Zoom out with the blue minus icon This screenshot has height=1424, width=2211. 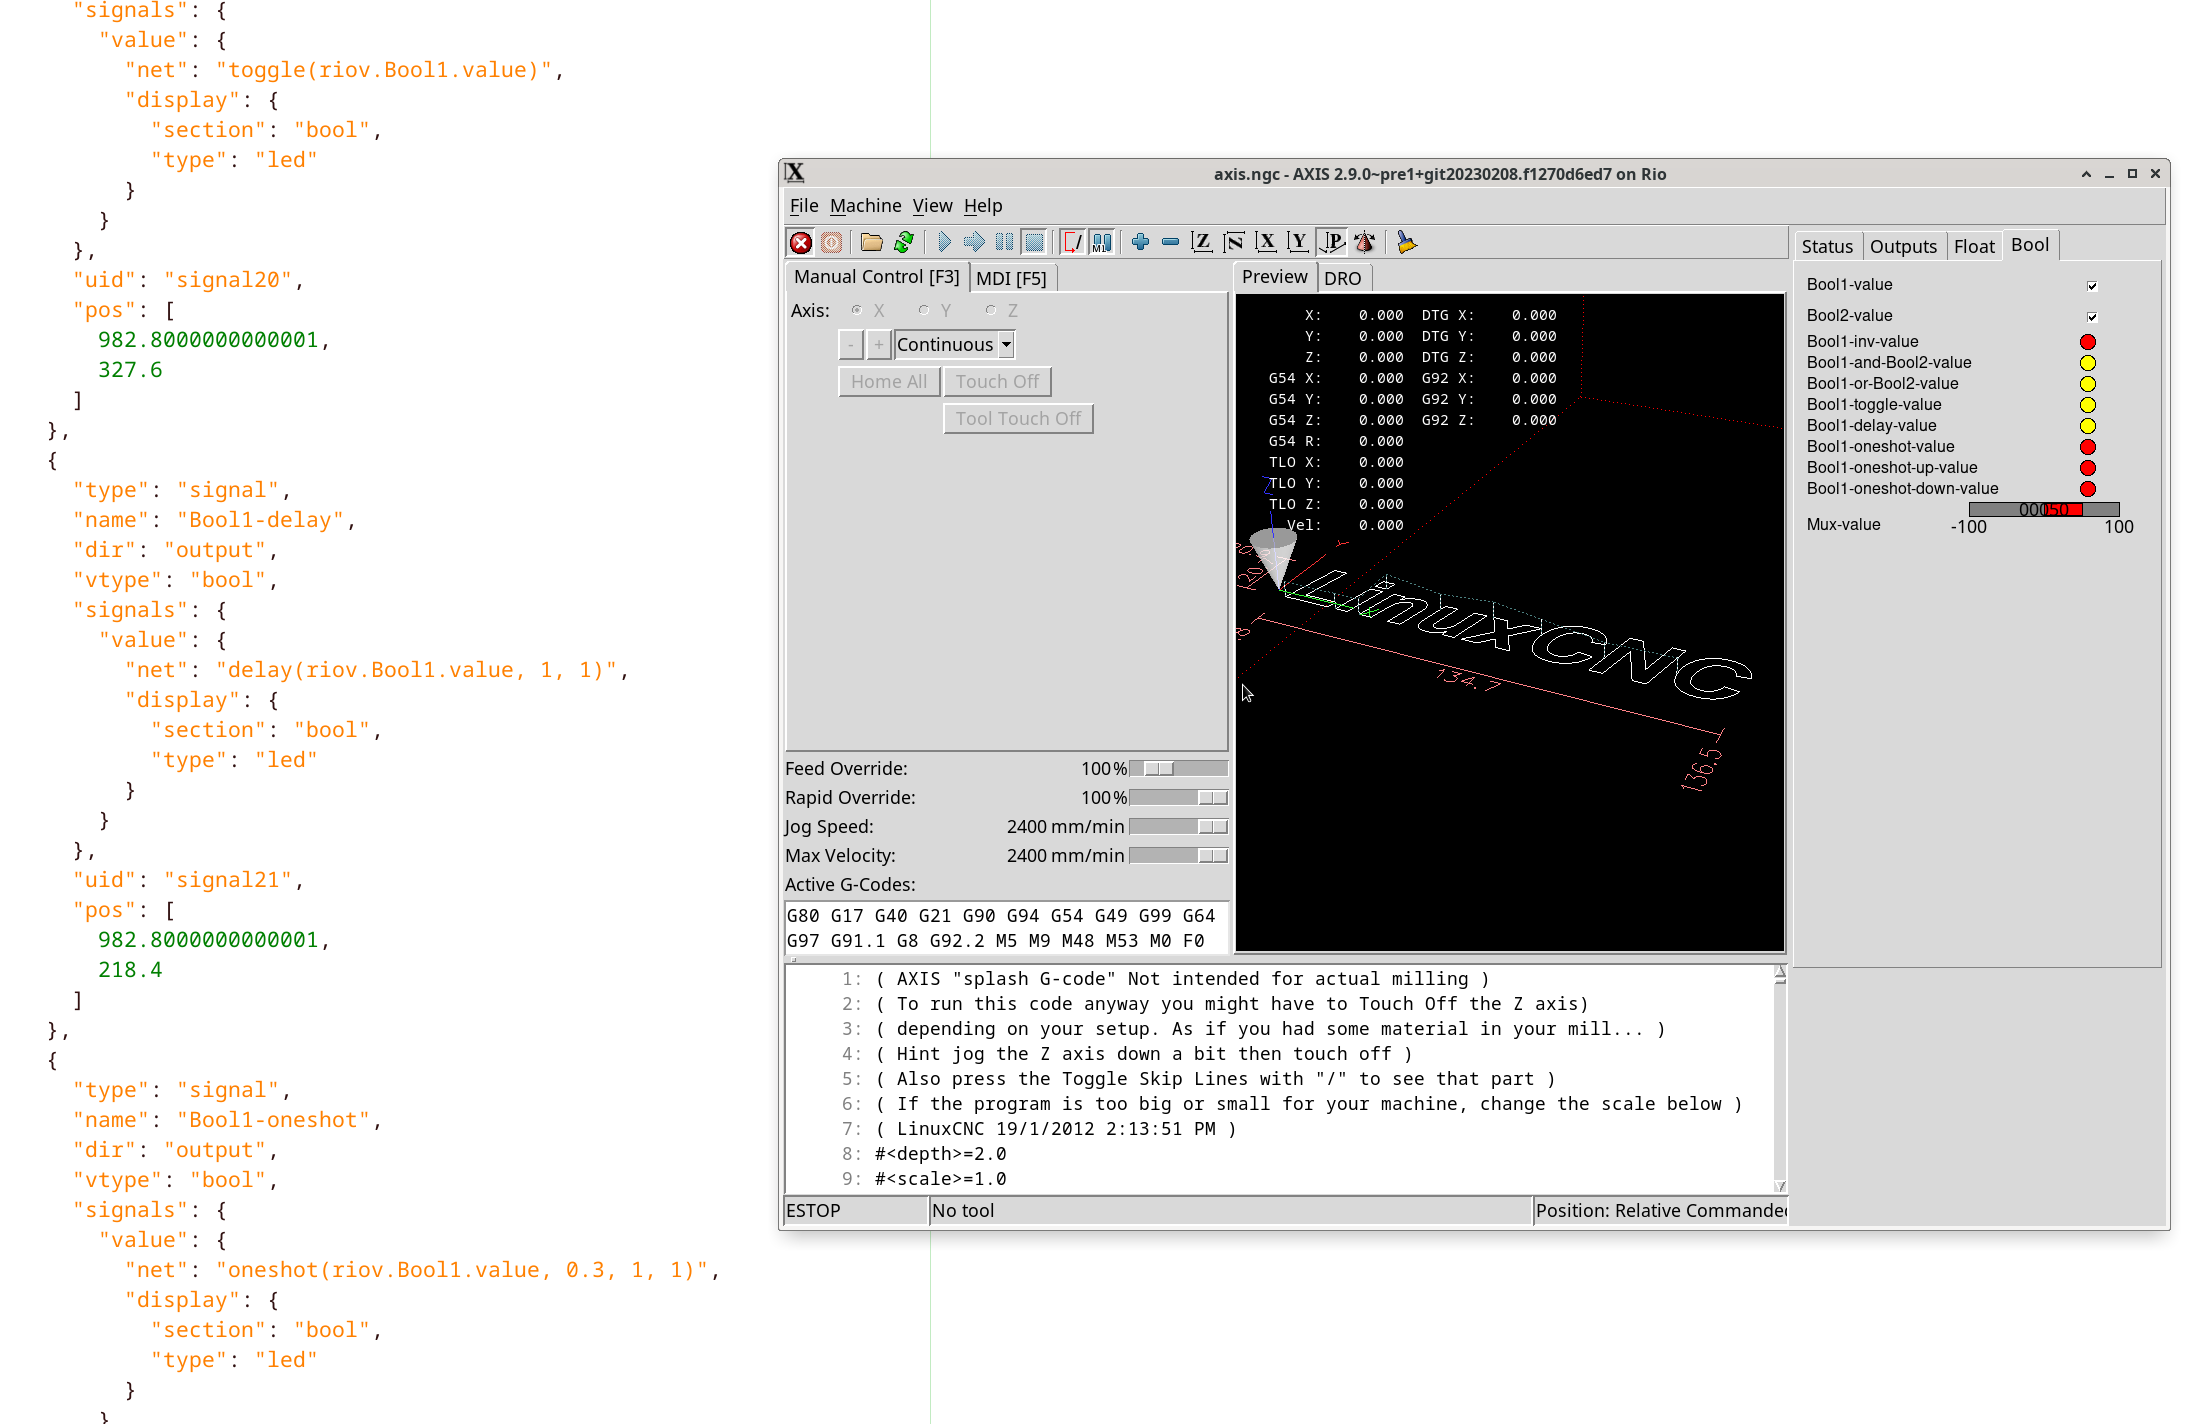pyautogui.click(x=1170, y=242)
